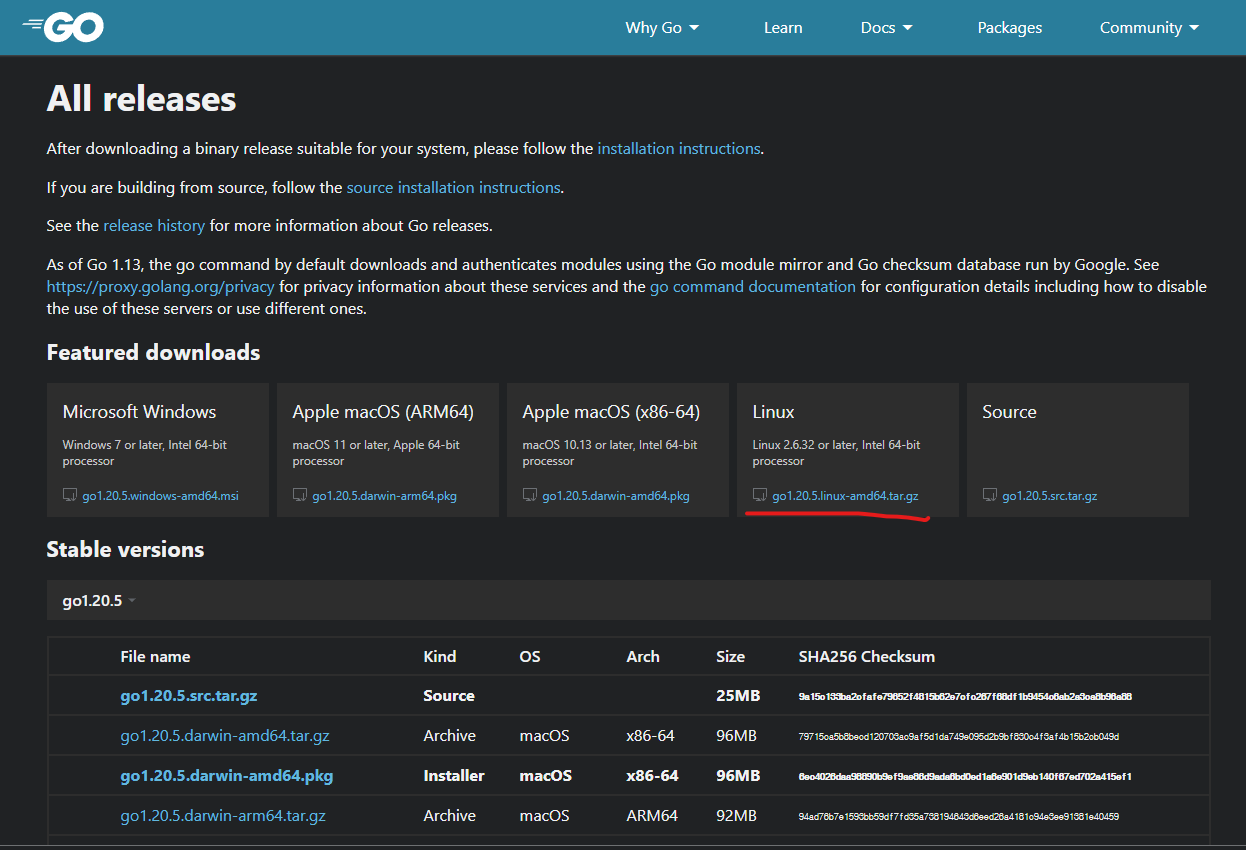Click go1.20.5.darwin-arm64.tar.gz in the table
Viewport: 1246px width, 850px height.
223,816
